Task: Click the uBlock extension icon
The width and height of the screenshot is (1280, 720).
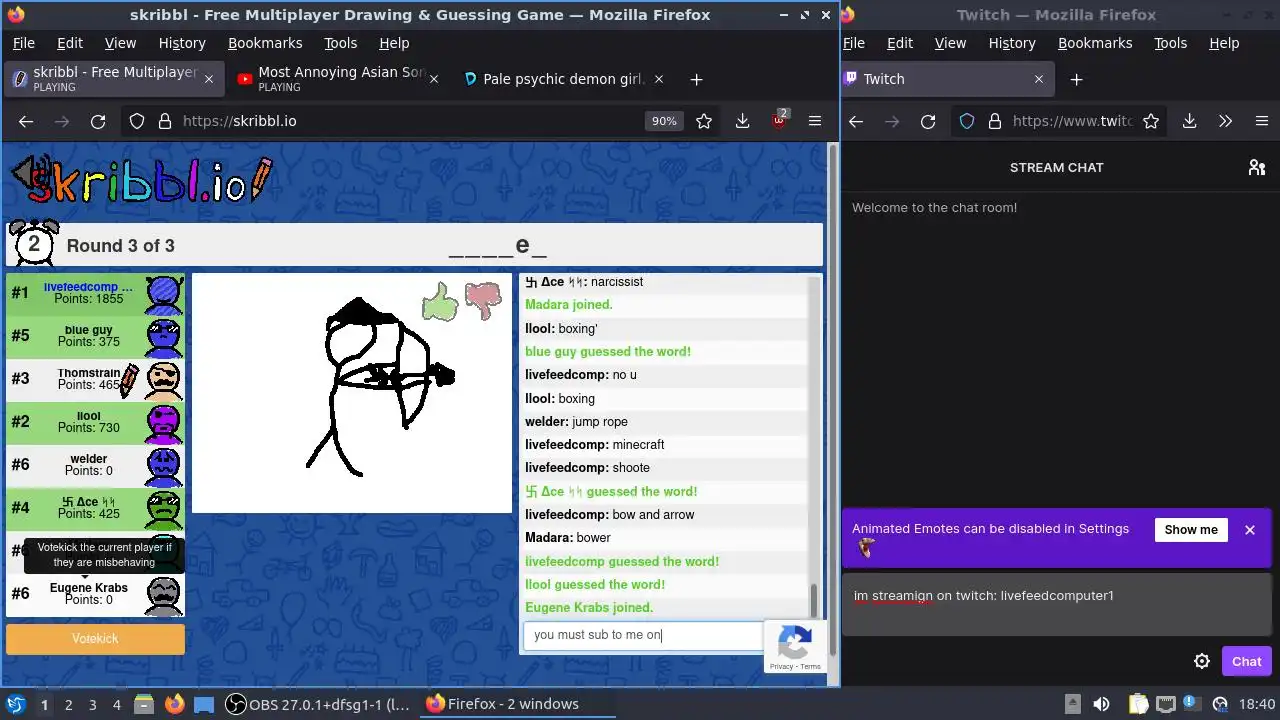Action: (x=779, y=121)
